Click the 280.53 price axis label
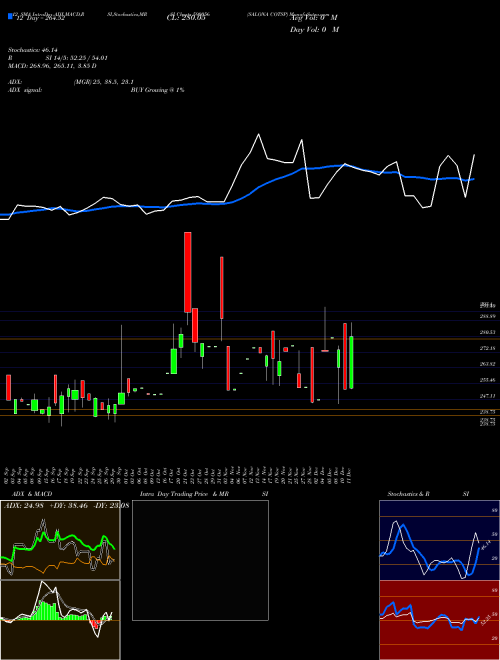 487,332
